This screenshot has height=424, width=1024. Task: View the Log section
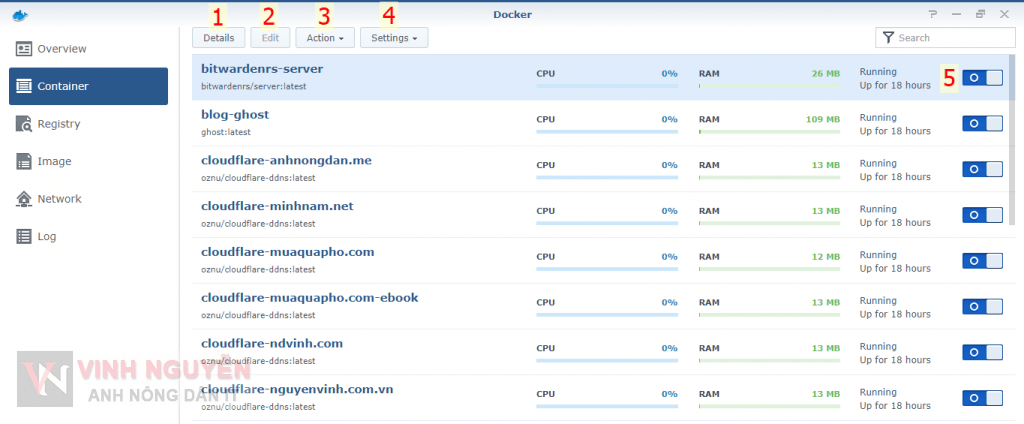[x=88, y=236]
